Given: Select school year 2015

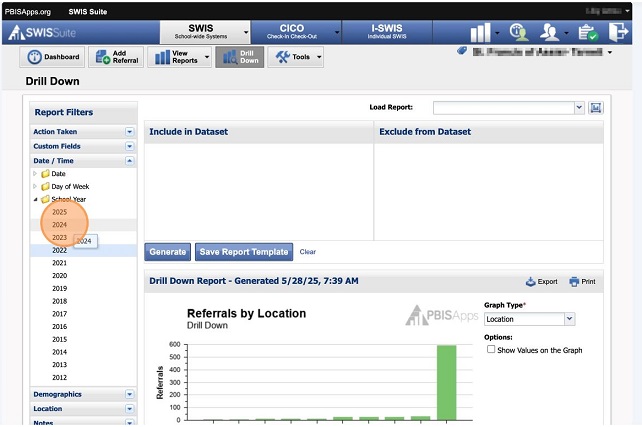Looking at the screenshot, I should pos(59,339).
